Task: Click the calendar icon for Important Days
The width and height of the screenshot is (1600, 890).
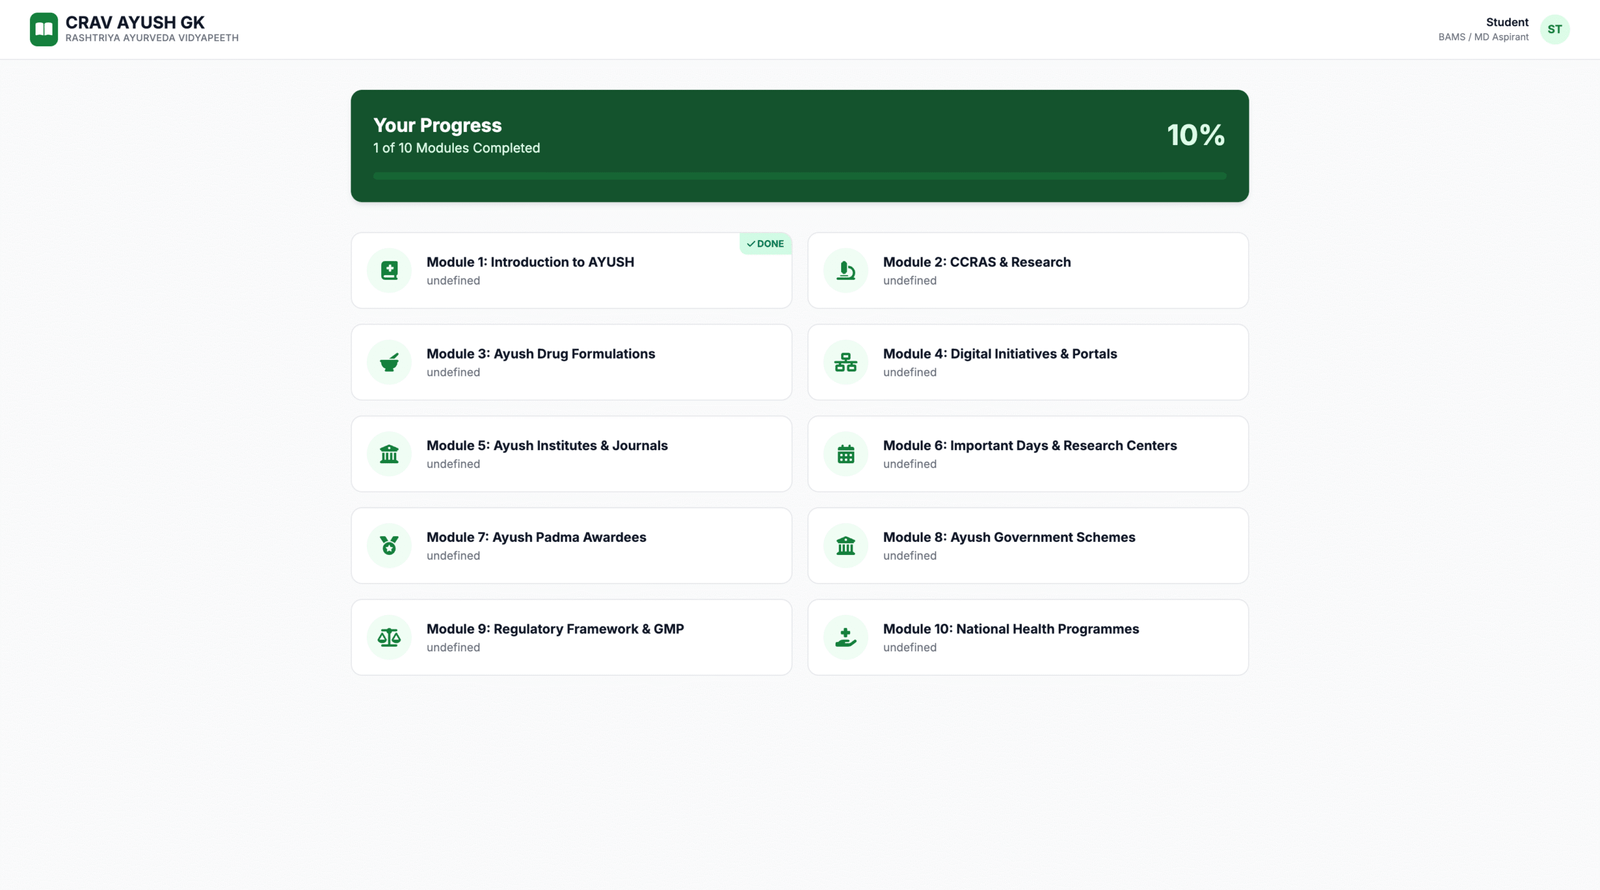Action: (x=845, y=454)
